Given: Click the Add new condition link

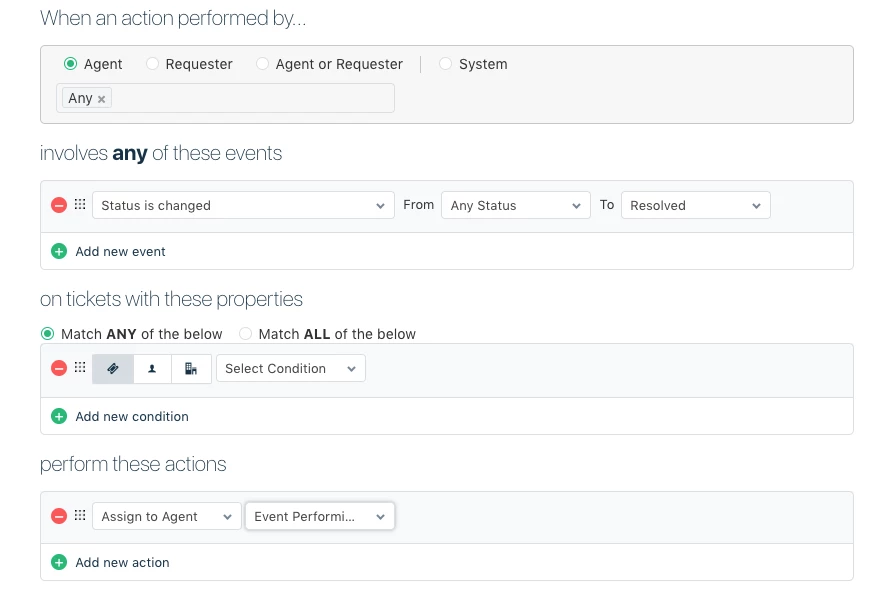Looking at the screenshot, I should (131, 416).
